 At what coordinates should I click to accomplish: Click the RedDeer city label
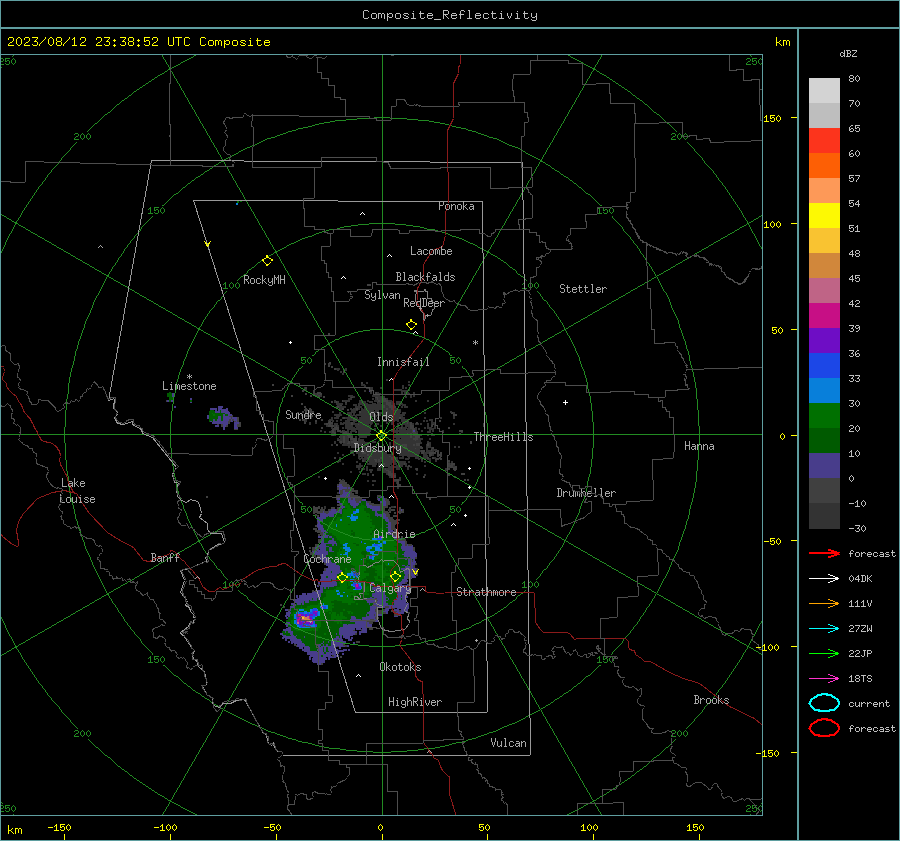coord(424,303)
